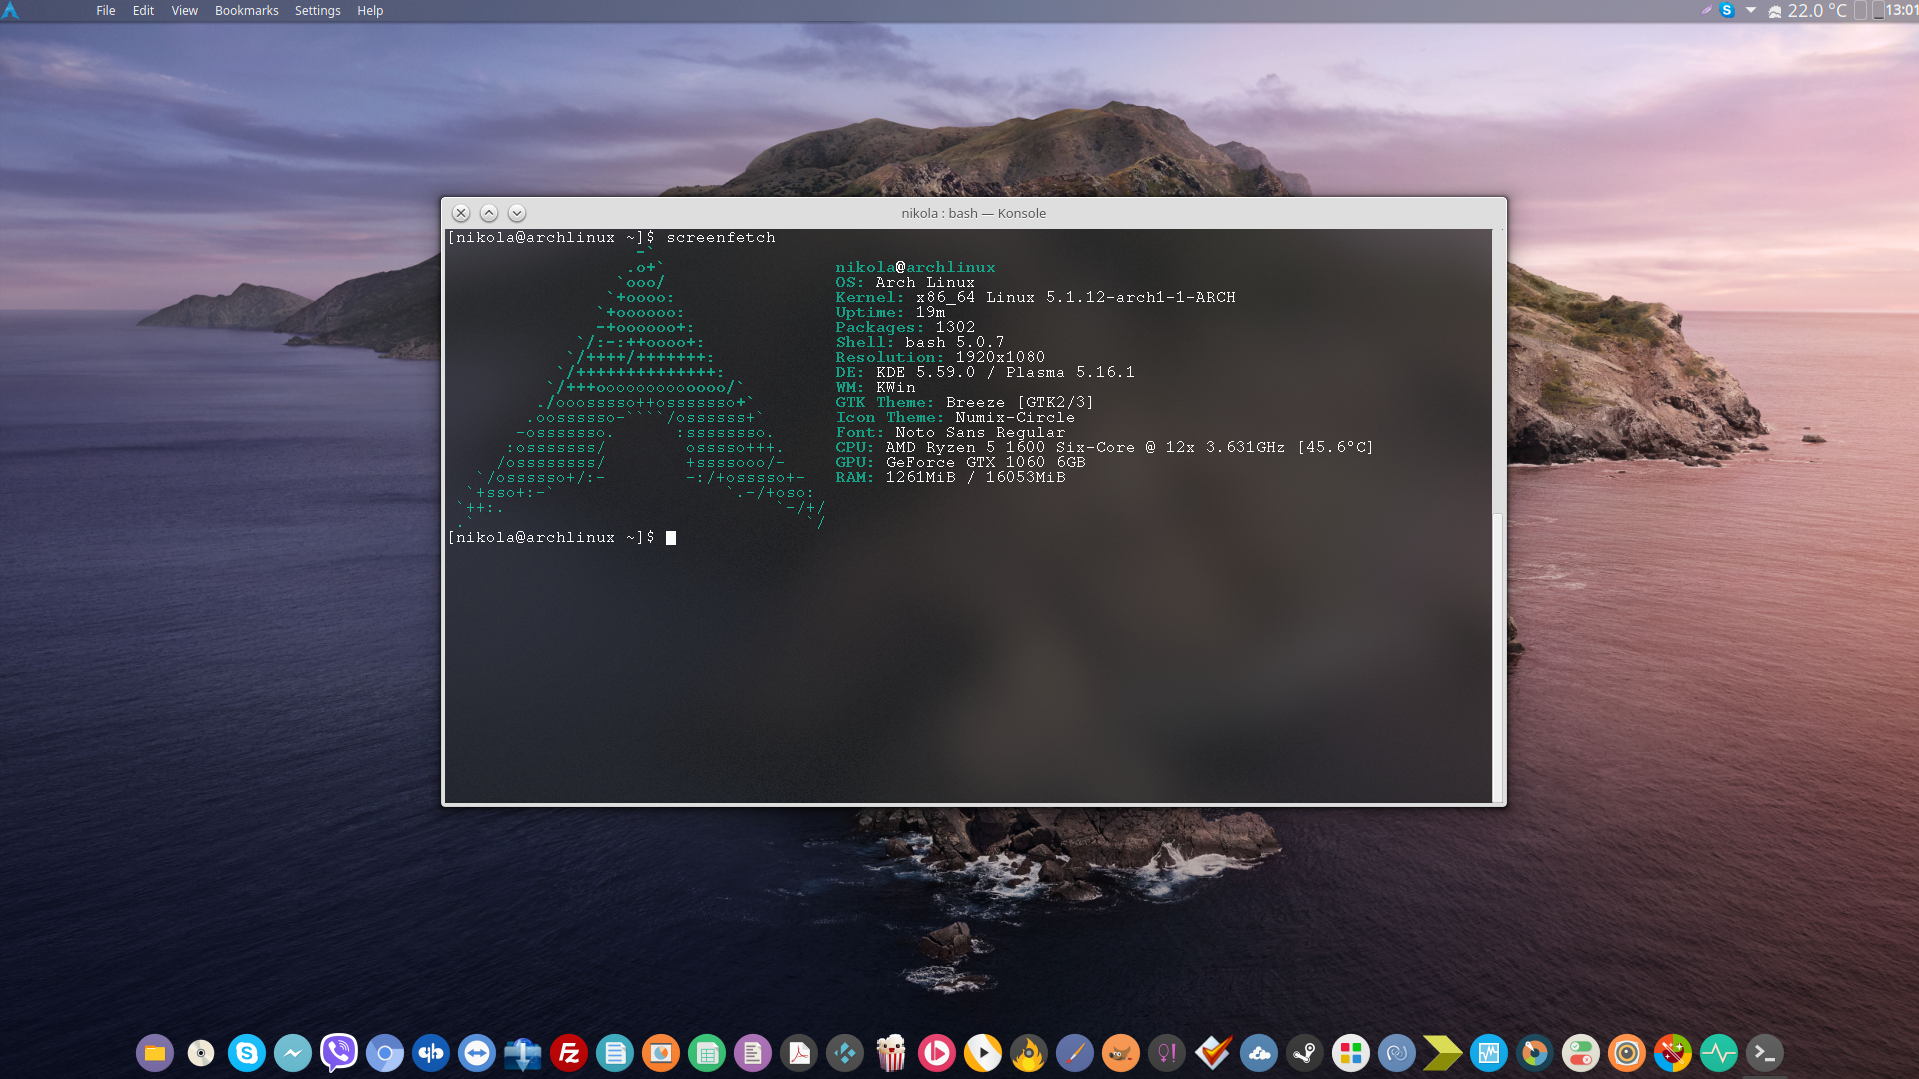Launch Chromium browser from the dock
This screenshot has width=1919, height=1079.
[x=385, y=1052]
